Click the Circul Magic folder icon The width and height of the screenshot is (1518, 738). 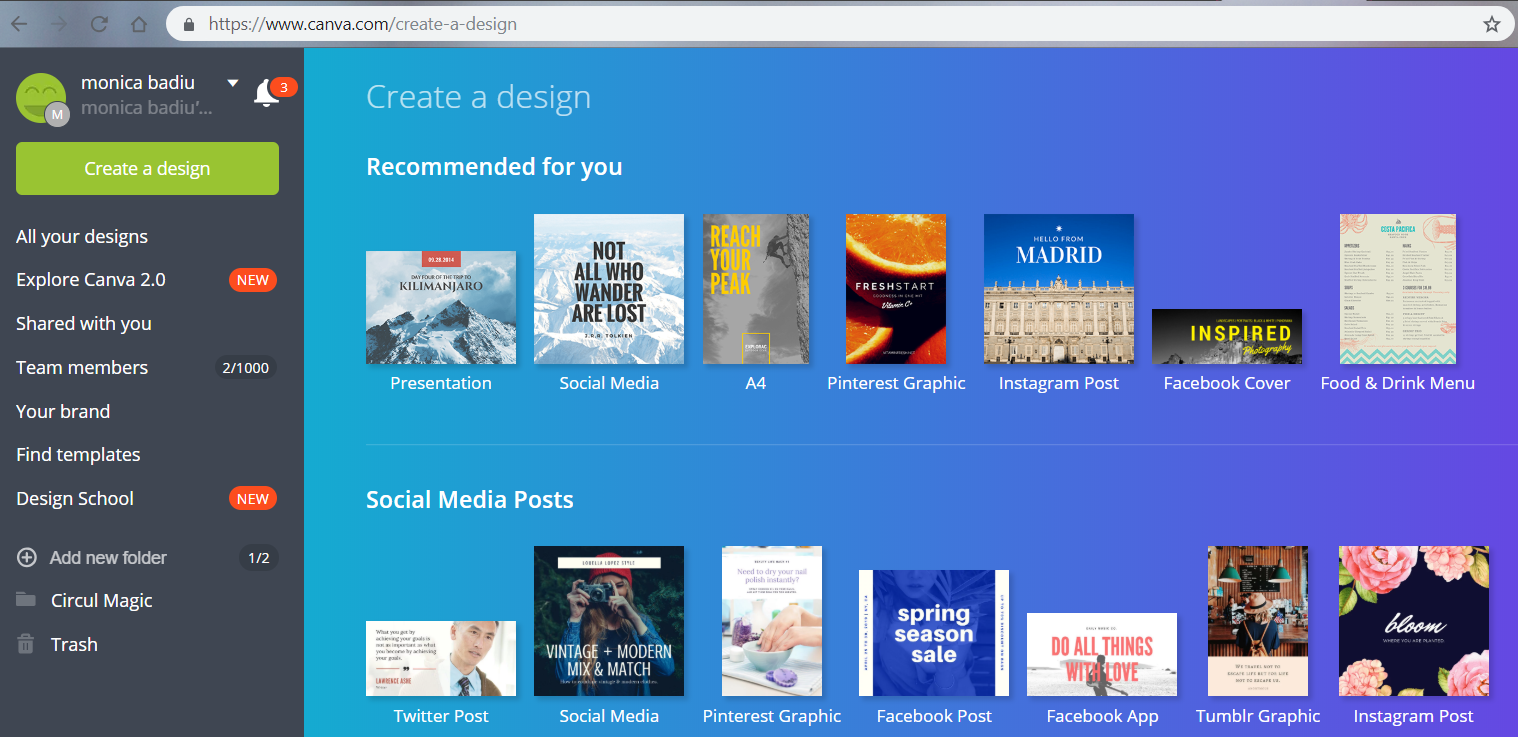pyautogui.click(x=27, y=600)
